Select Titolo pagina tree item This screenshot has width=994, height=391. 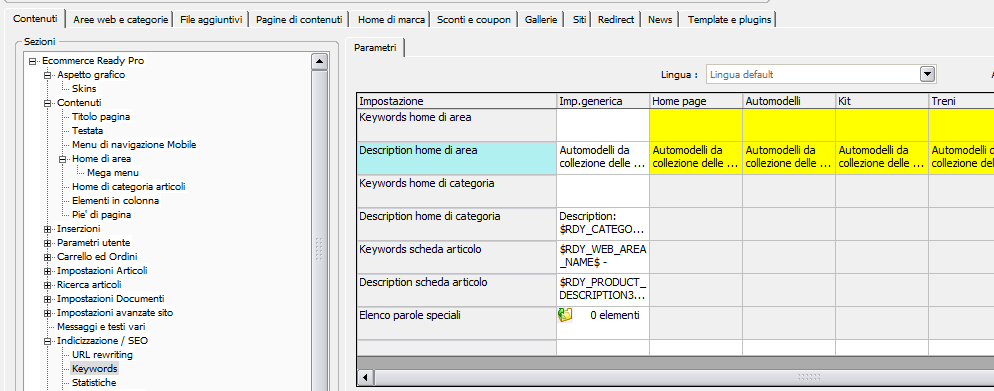[101, 117]
